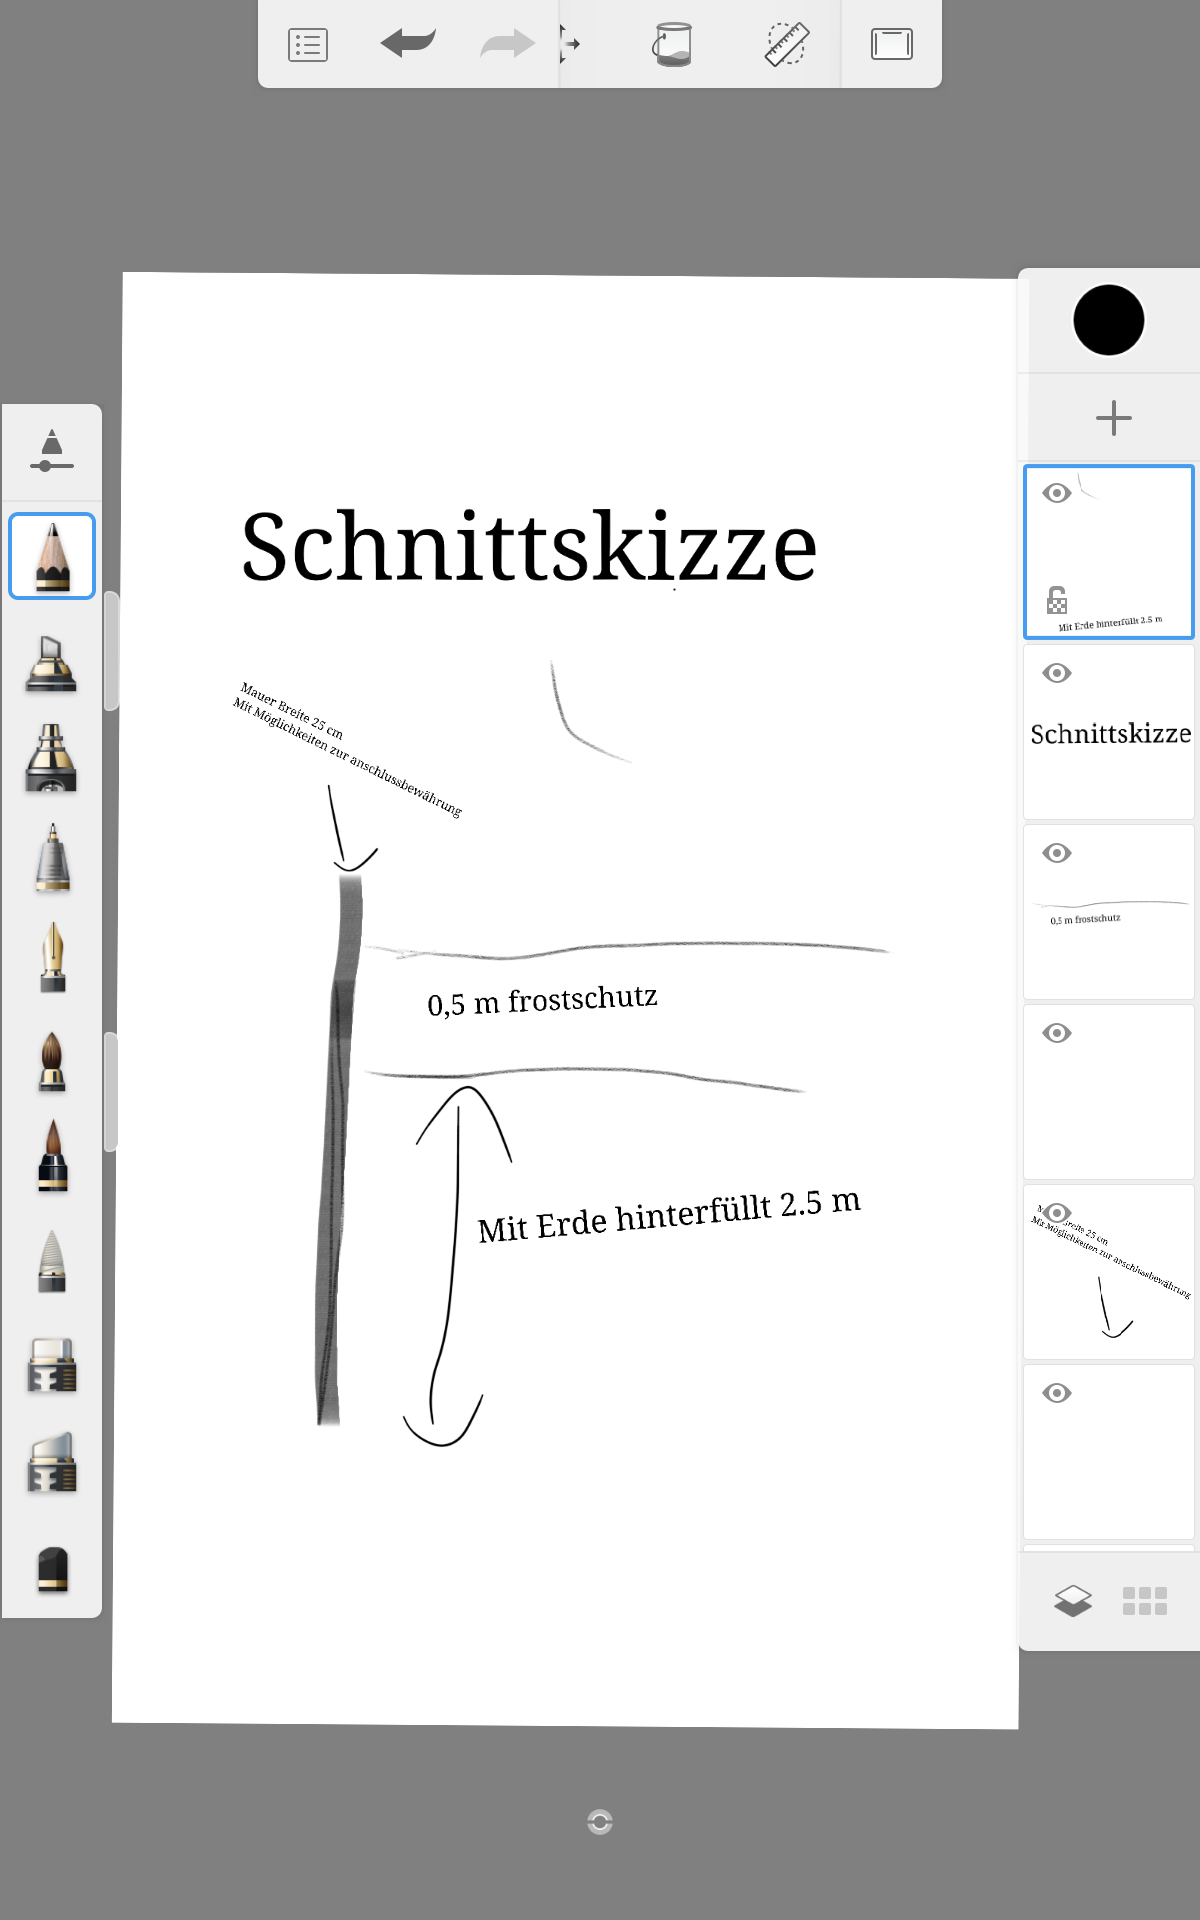Screen dimensions: 1200x1920
Task: Choose the fountain ink pen brush
Action: (x=52, y=957)
